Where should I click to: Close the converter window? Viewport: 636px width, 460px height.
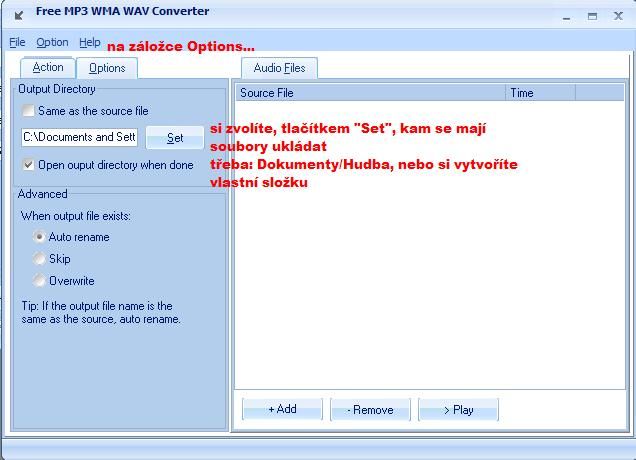(618, 16)
